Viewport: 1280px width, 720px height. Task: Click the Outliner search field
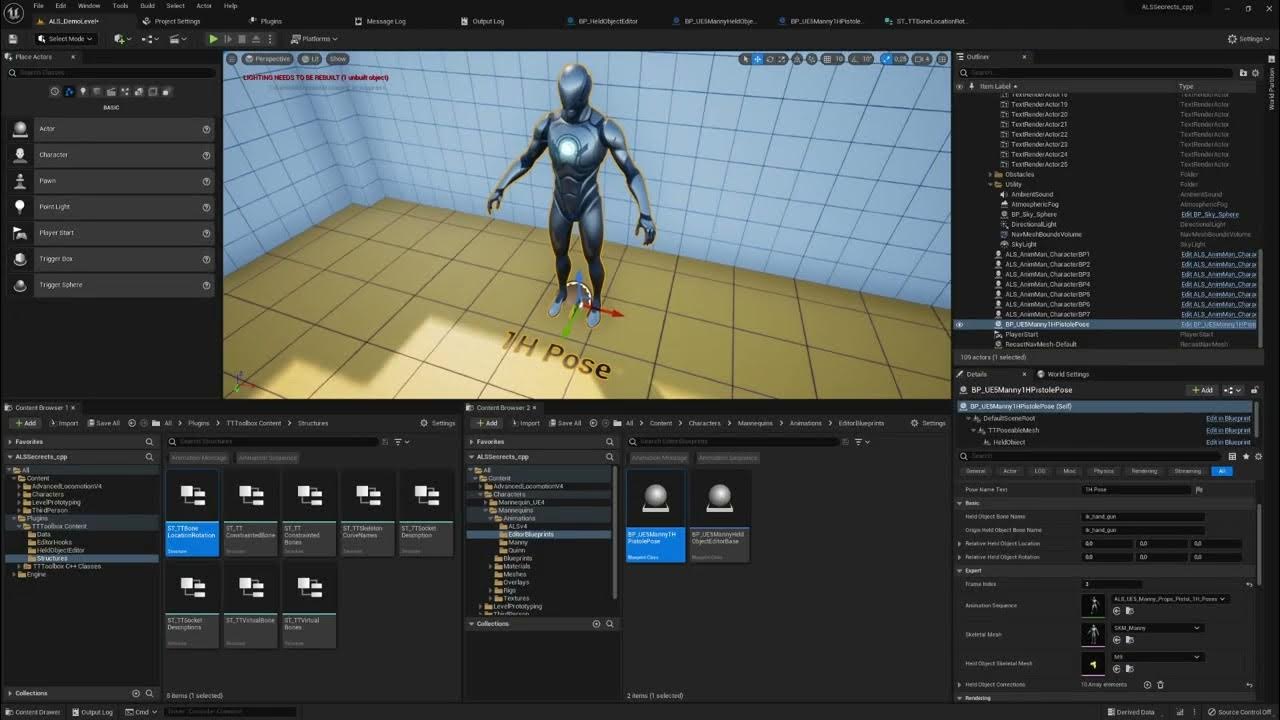coord(1096,73)
